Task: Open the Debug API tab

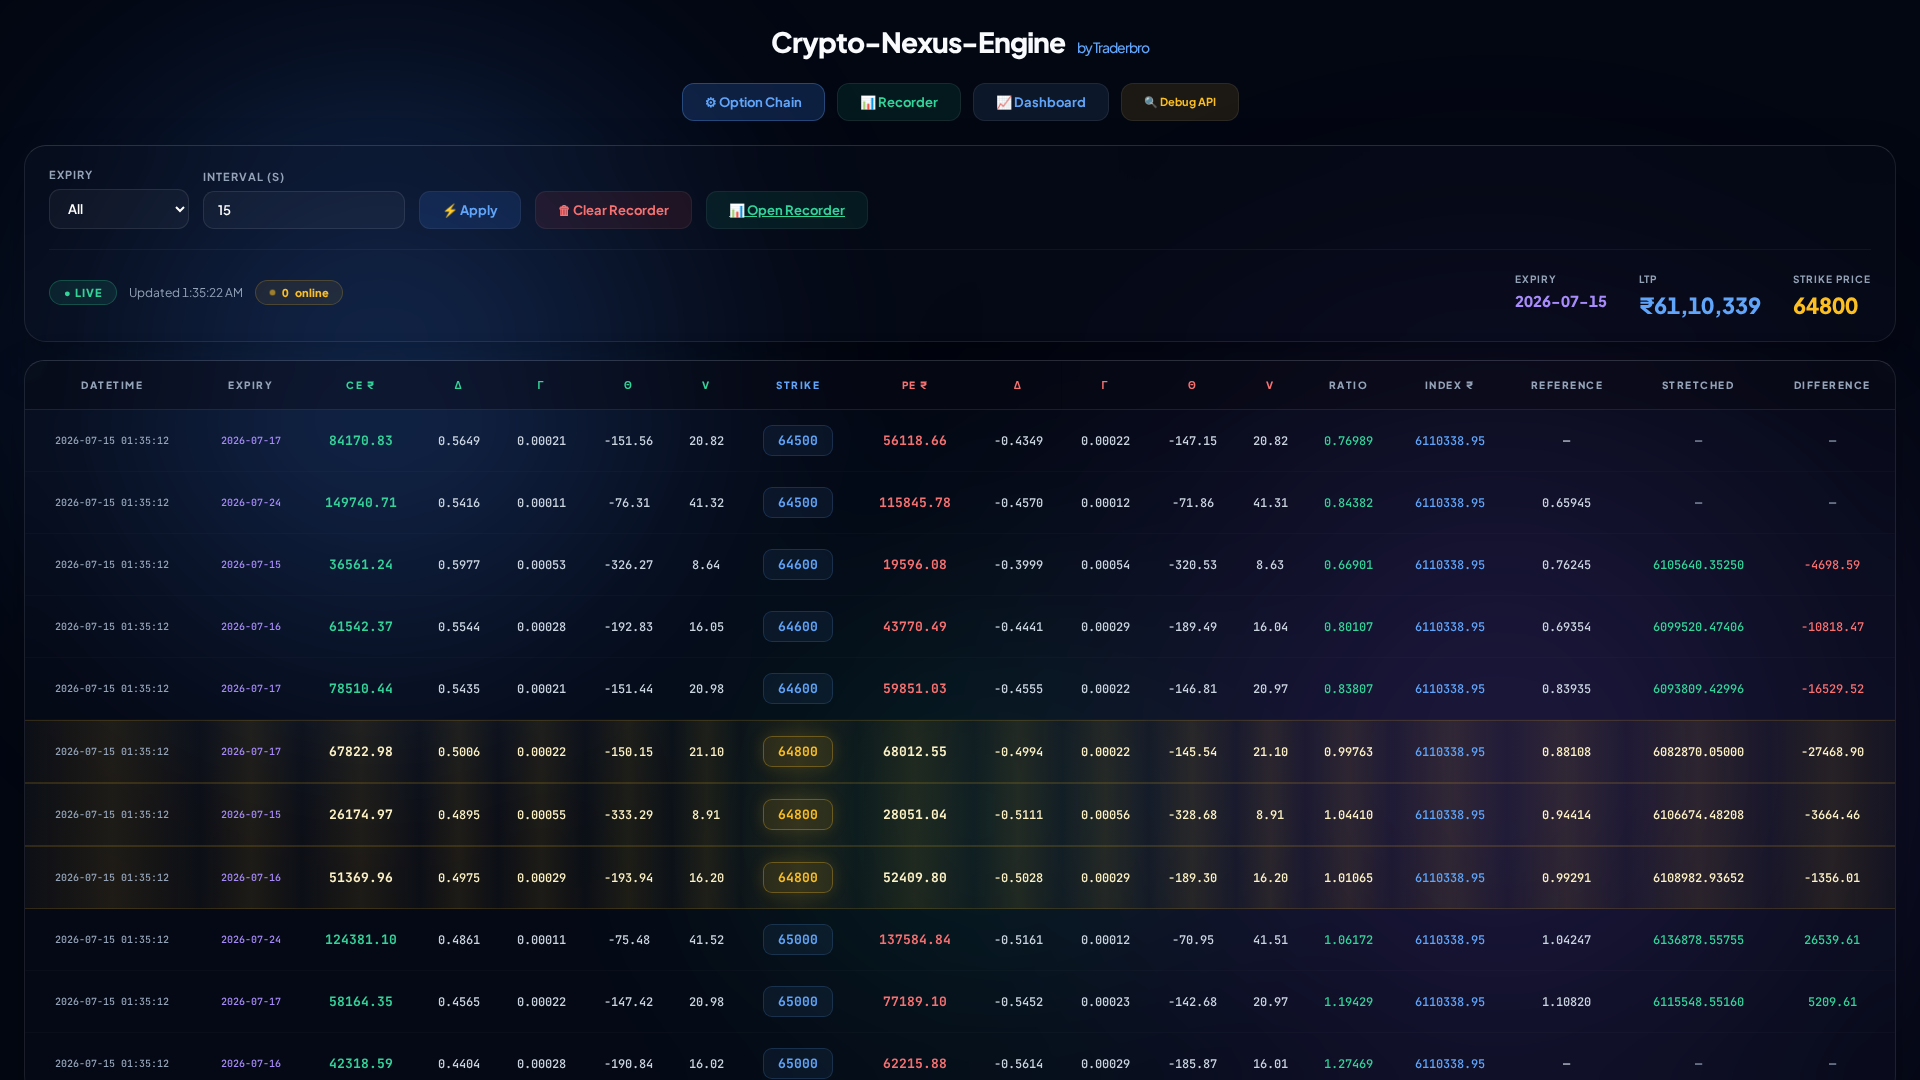Action: click(1179, 102)
